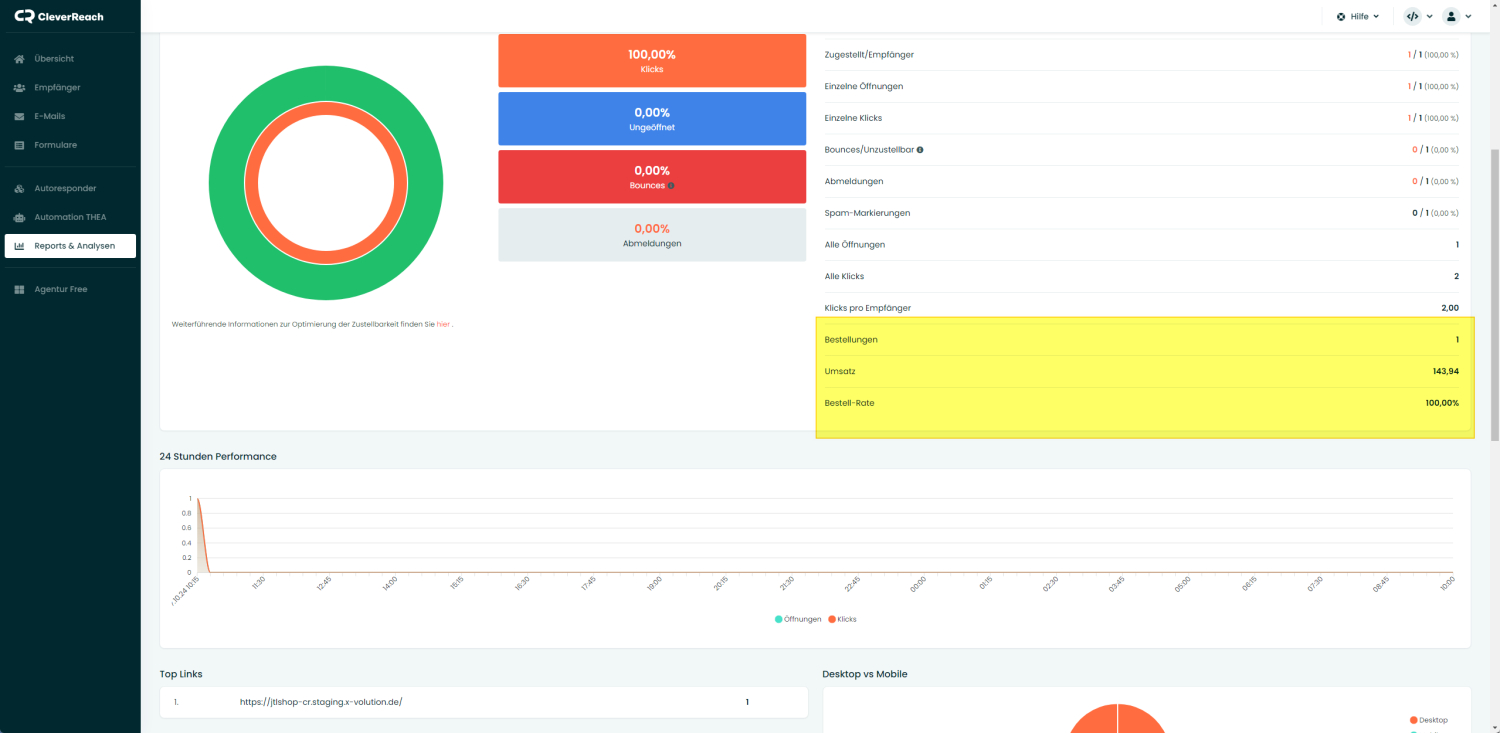The image size is (1500, 733).
Task: Open the Autoresponder icon
Action: 18,188
